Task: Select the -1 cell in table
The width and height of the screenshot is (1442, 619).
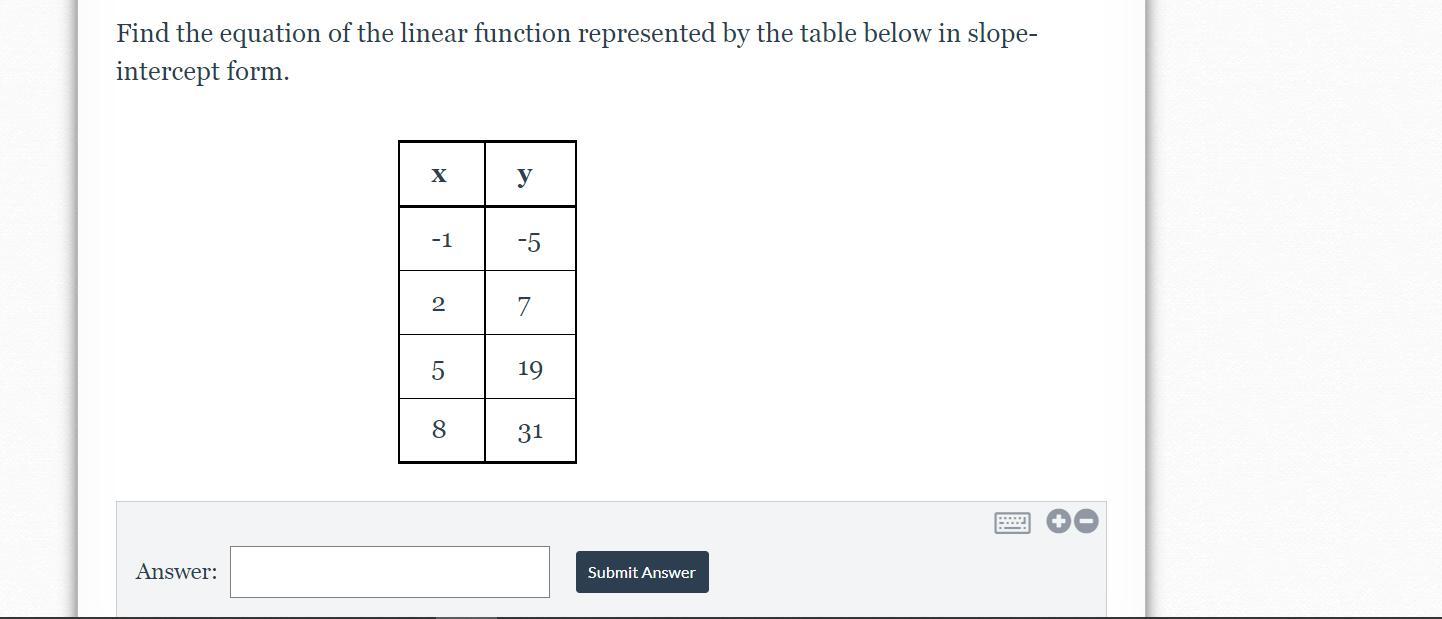Action: tap(441, 240)
